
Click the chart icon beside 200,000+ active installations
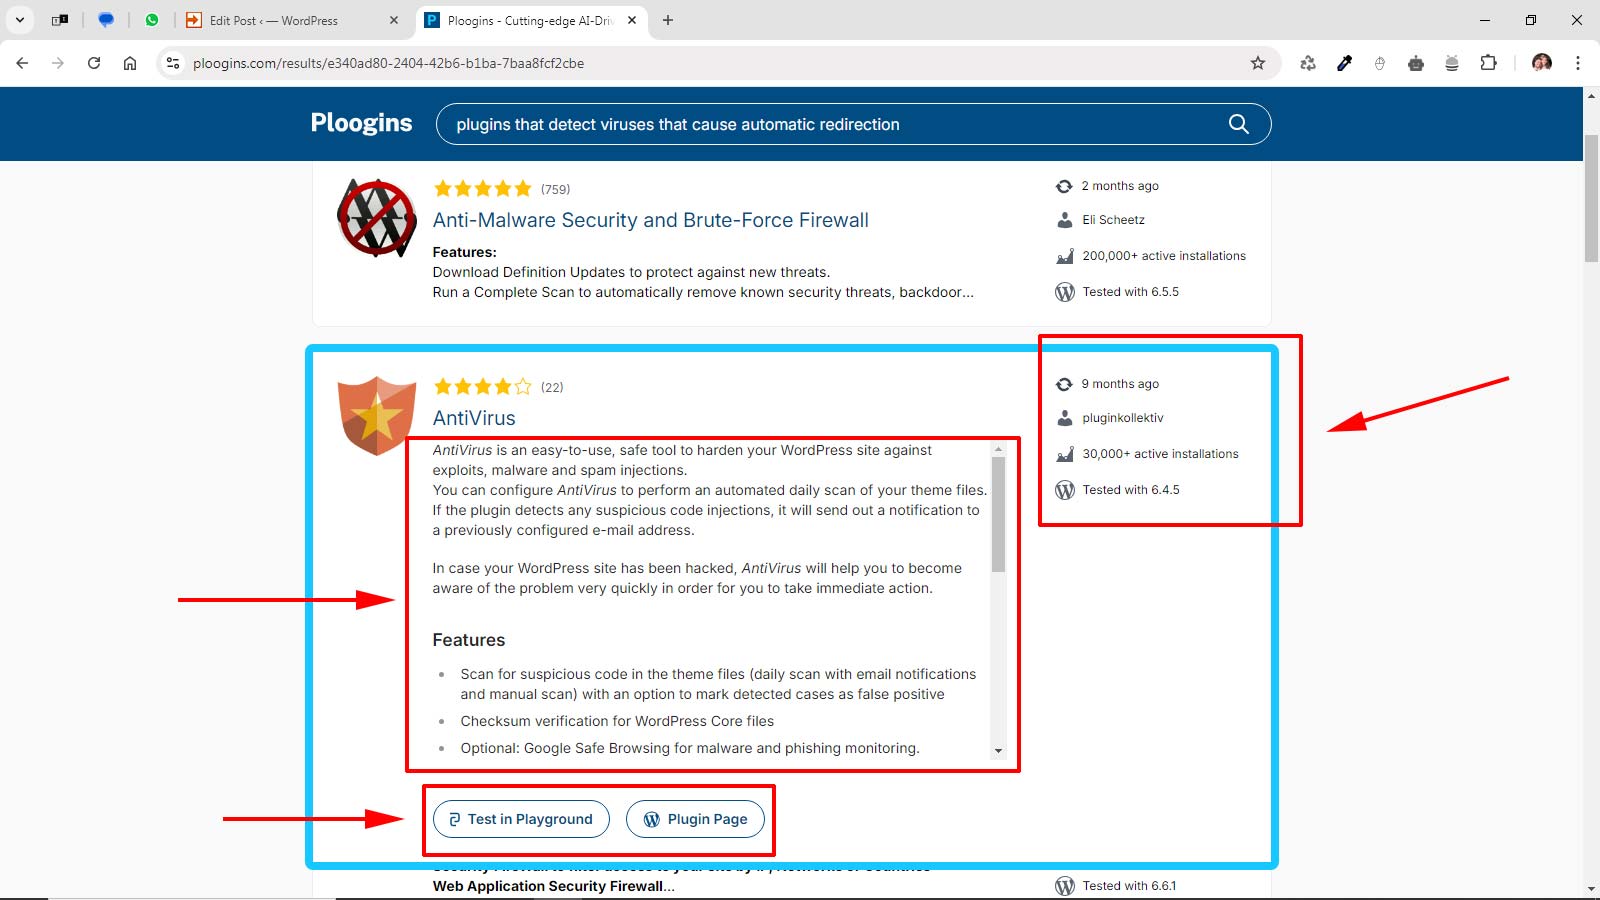[x=1065, y=256]
